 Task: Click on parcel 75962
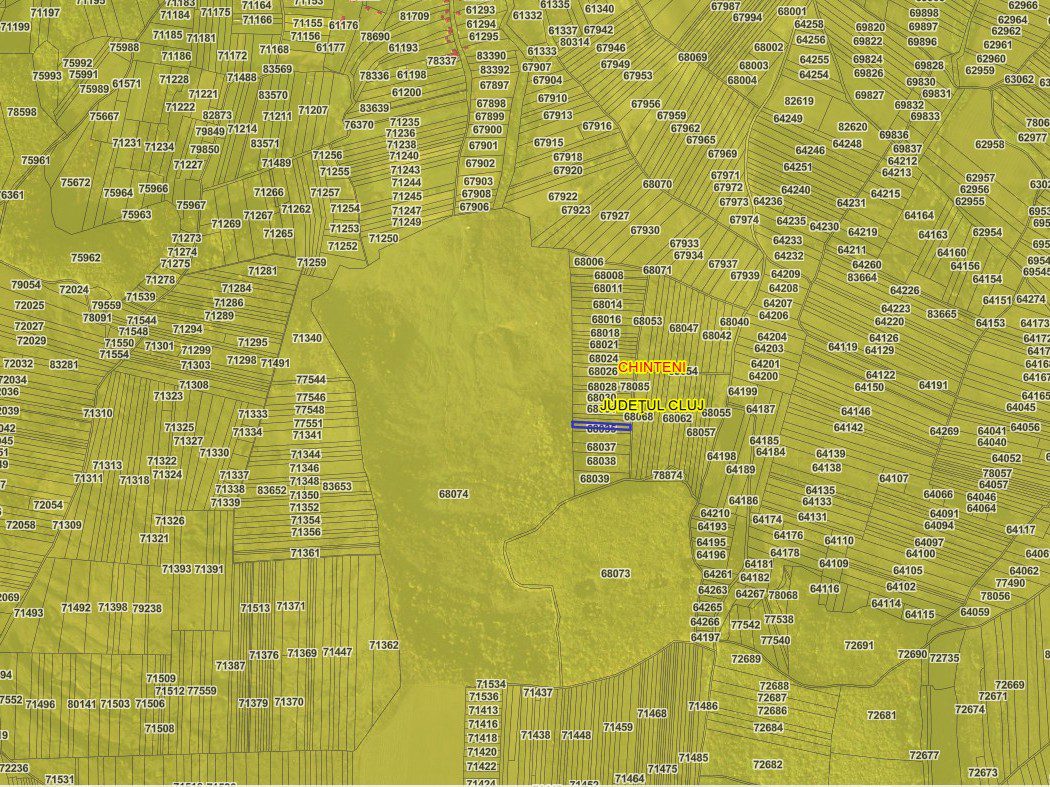click(x=86, y=257)
